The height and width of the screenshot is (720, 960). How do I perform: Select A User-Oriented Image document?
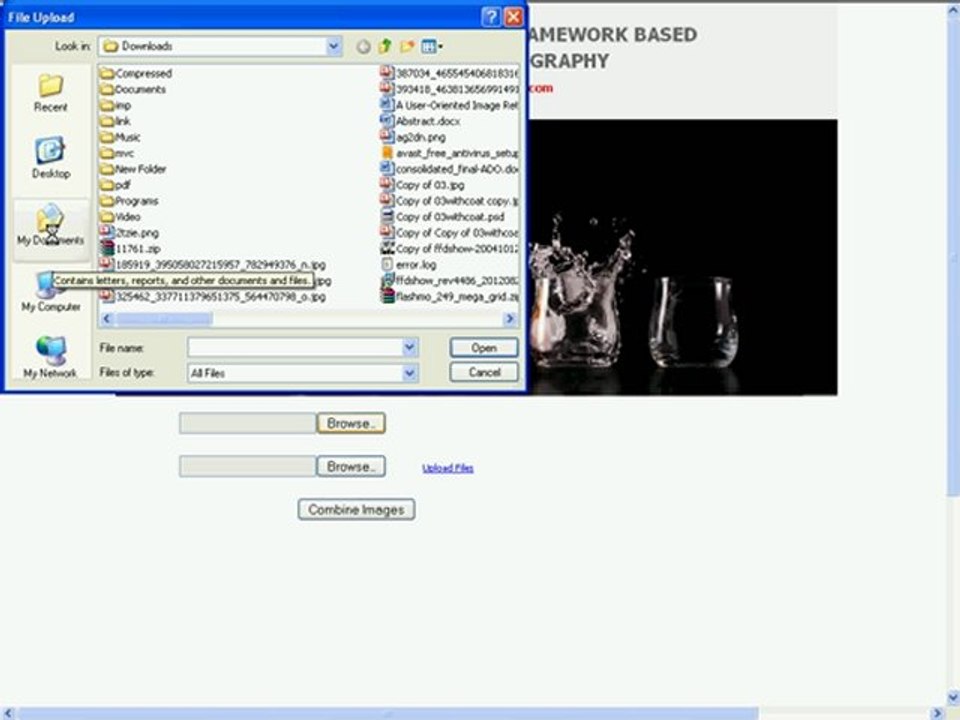click(x=449, y=105)
